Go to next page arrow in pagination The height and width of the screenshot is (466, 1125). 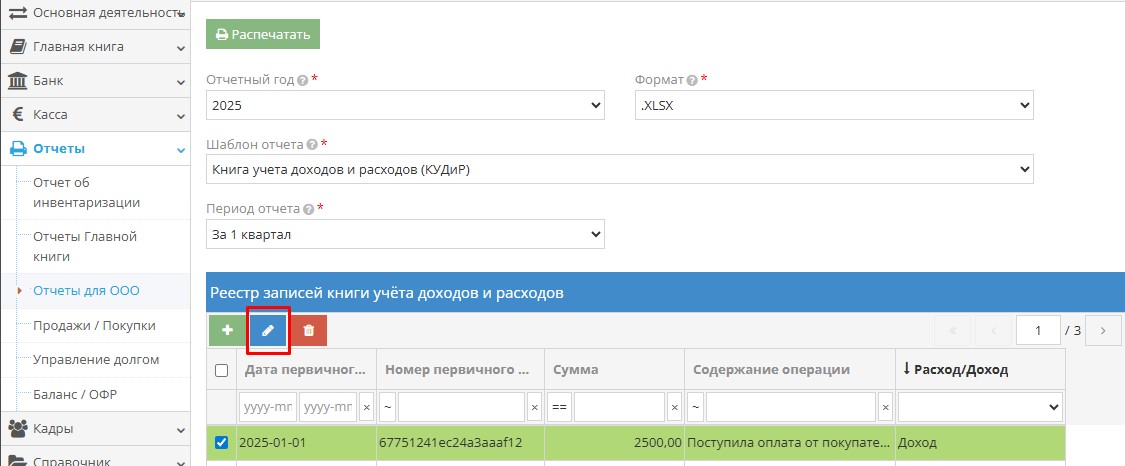(x=1103, y=330)
